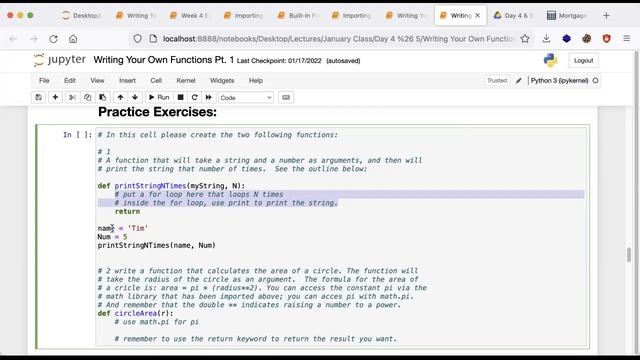The width and height of the screenshot is (640, 360).
Task: Click the Jupyter logo
Action: [60, 60]
